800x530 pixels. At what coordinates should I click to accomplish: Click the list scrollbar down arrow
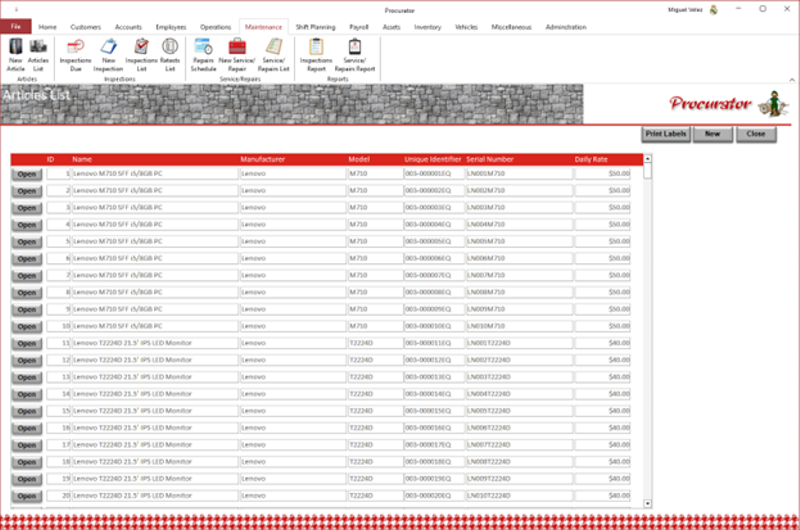point(647,503)
